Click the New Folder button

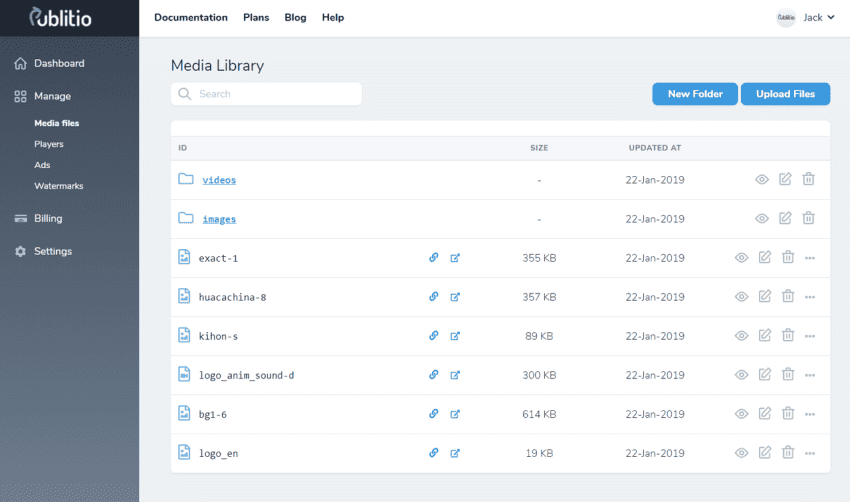[x=694, y=94]
